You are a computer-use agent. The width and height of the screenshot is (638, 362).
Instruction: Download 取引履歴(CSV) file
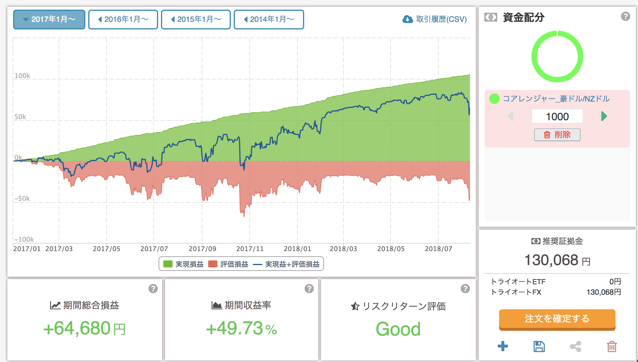(435, 19)
